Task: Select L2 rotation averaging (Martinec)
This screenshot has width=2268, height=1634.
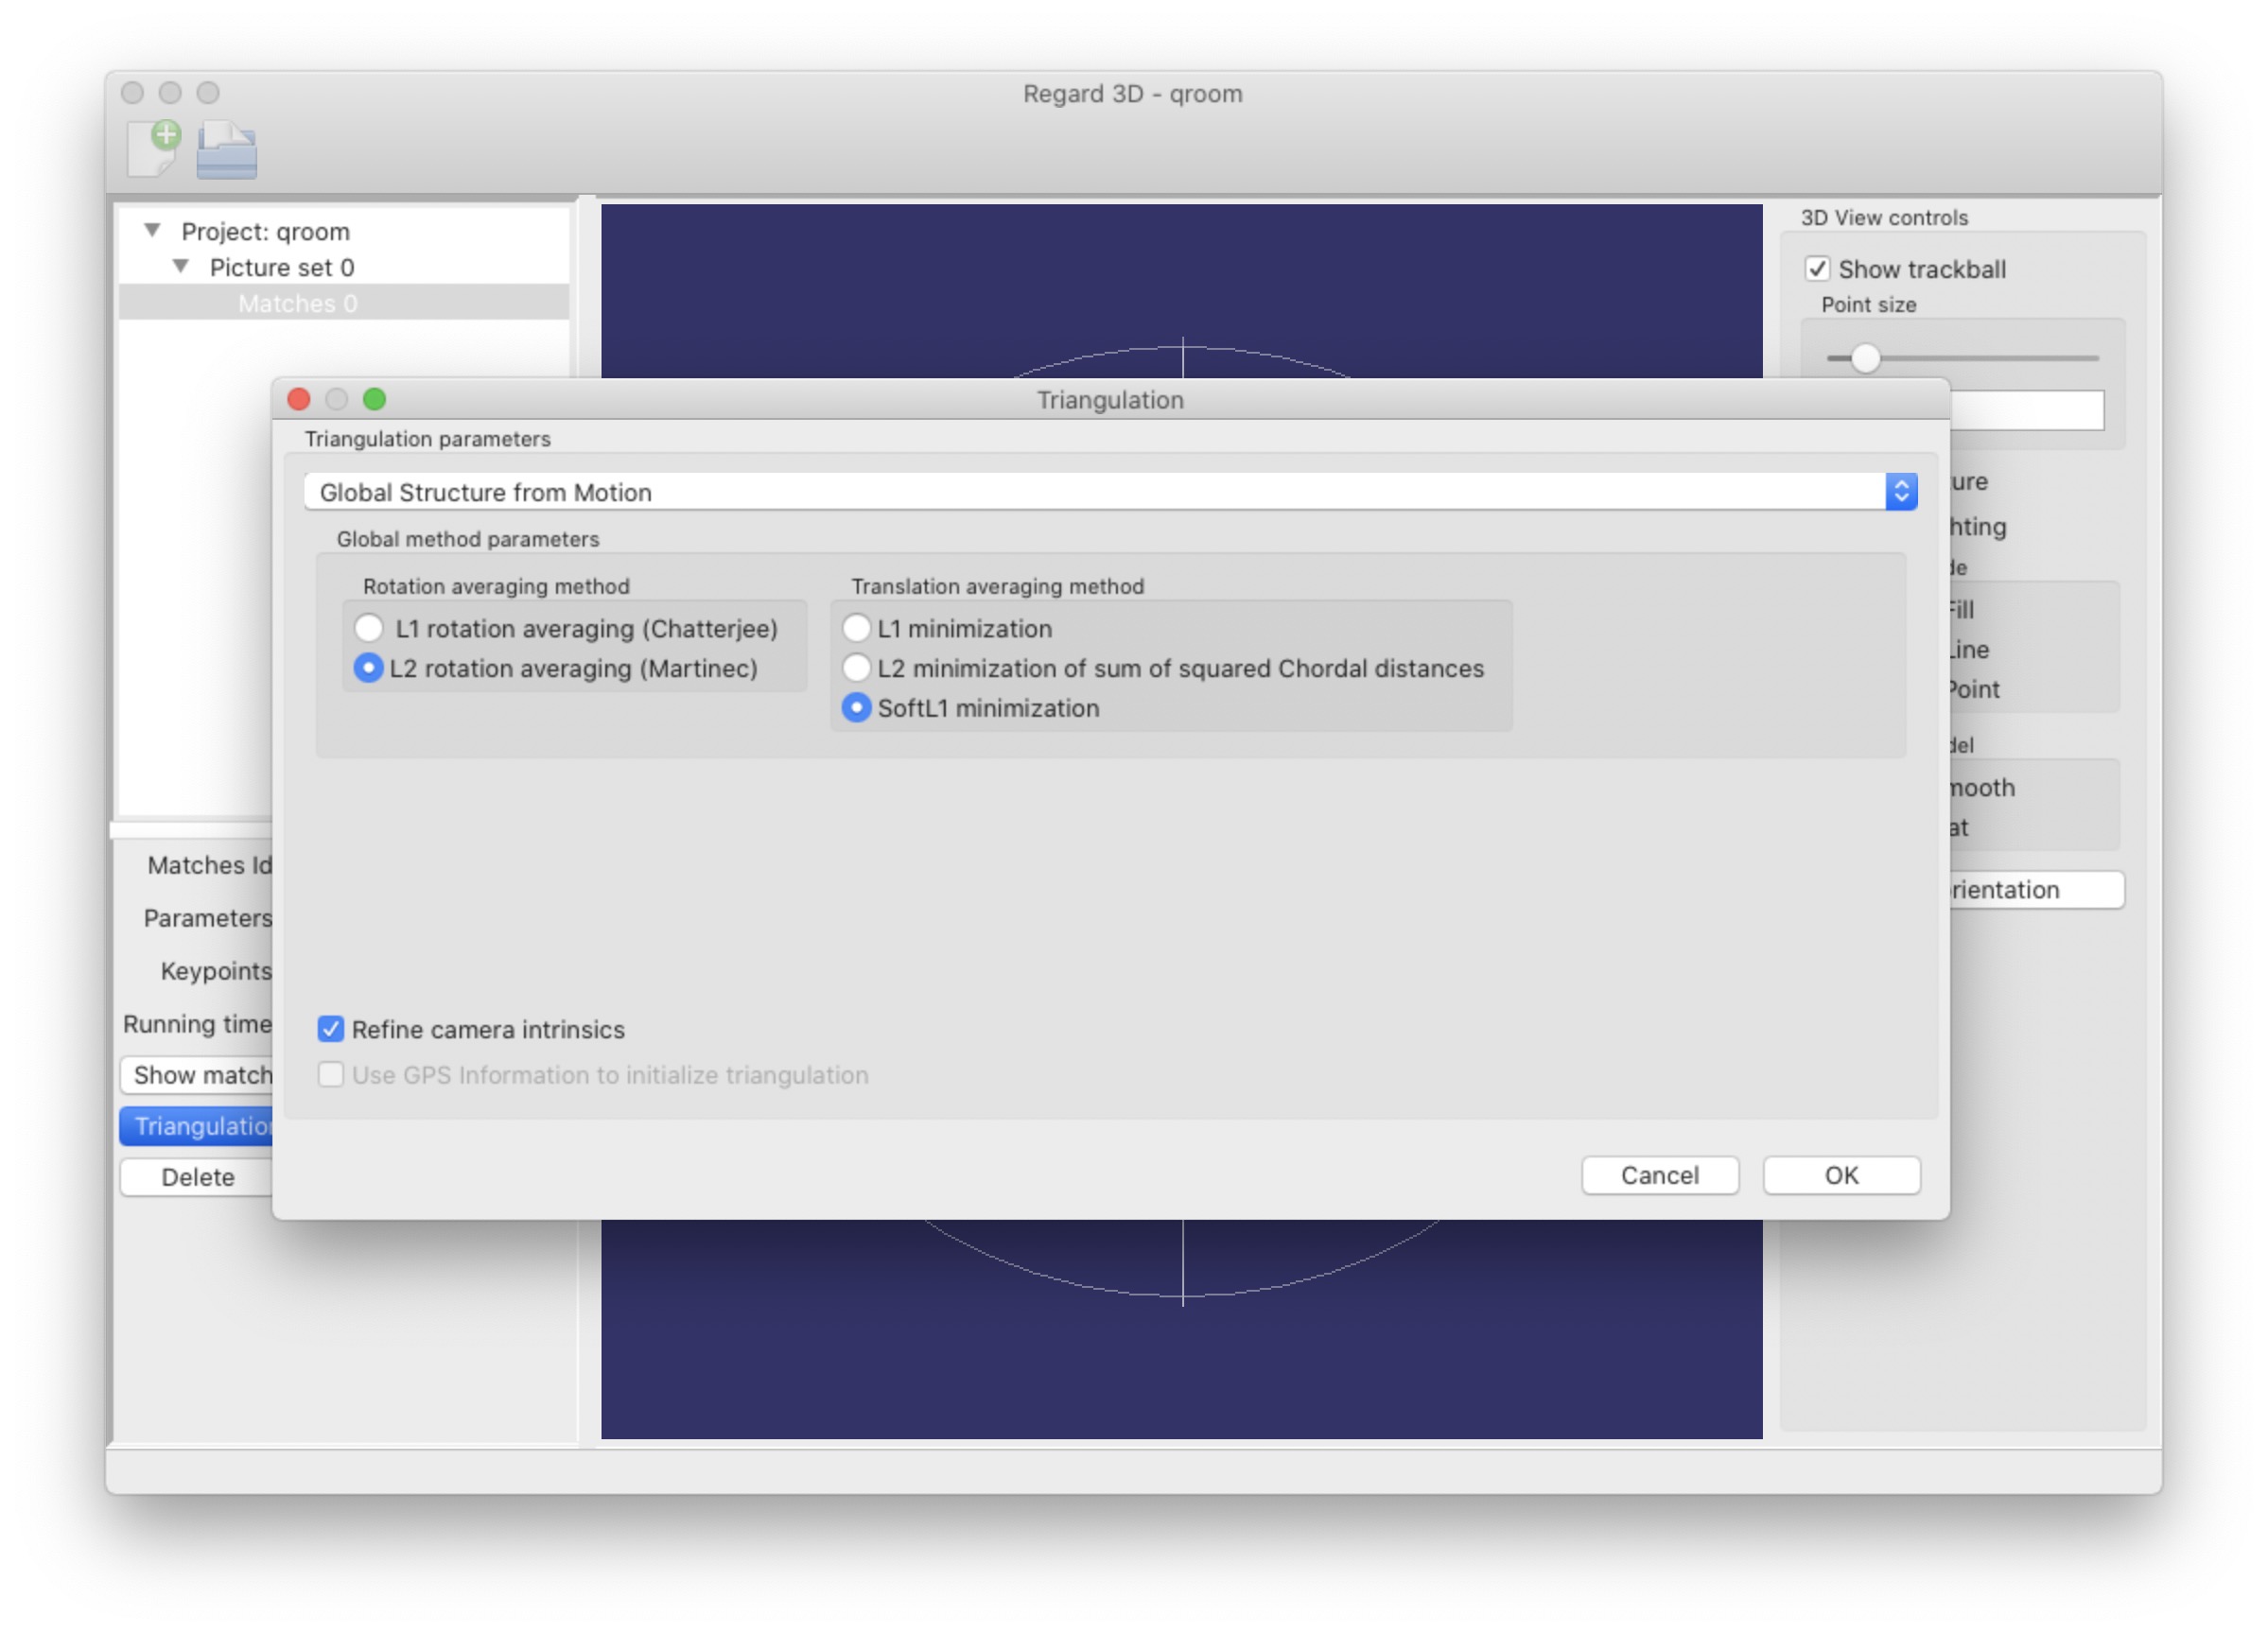Action: click(x=369, y=668)
